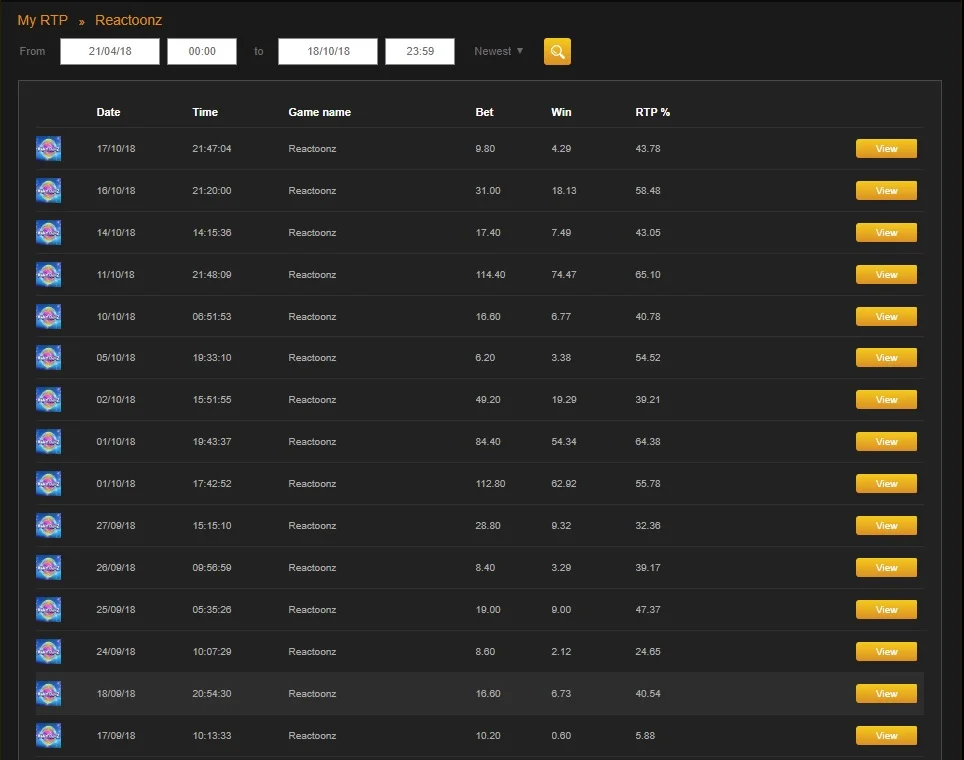The width and height of the screenshot is (964, 760).
Task: View the 26/09/18 session details
Action: 886,567
